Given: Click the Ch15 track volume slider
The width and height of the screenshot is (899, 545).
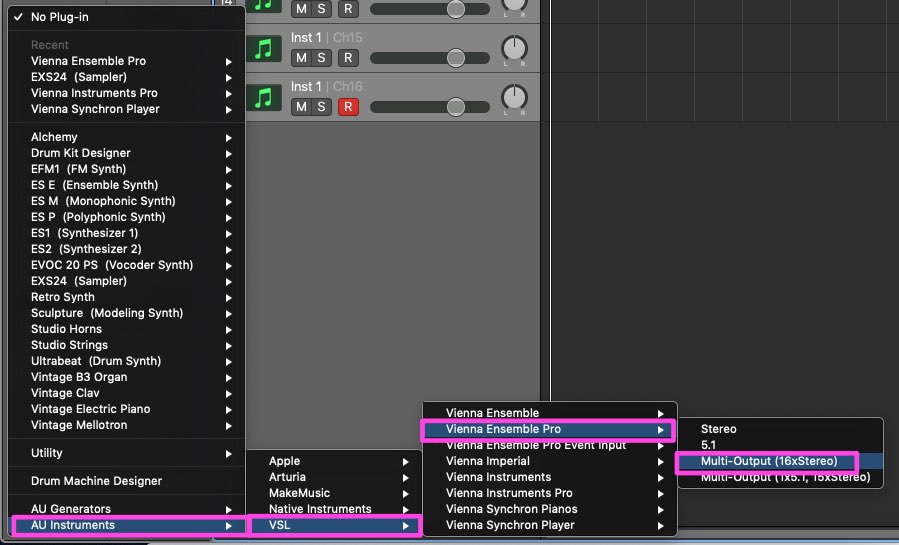Looking at the screenshot, I should click(430, 58).
